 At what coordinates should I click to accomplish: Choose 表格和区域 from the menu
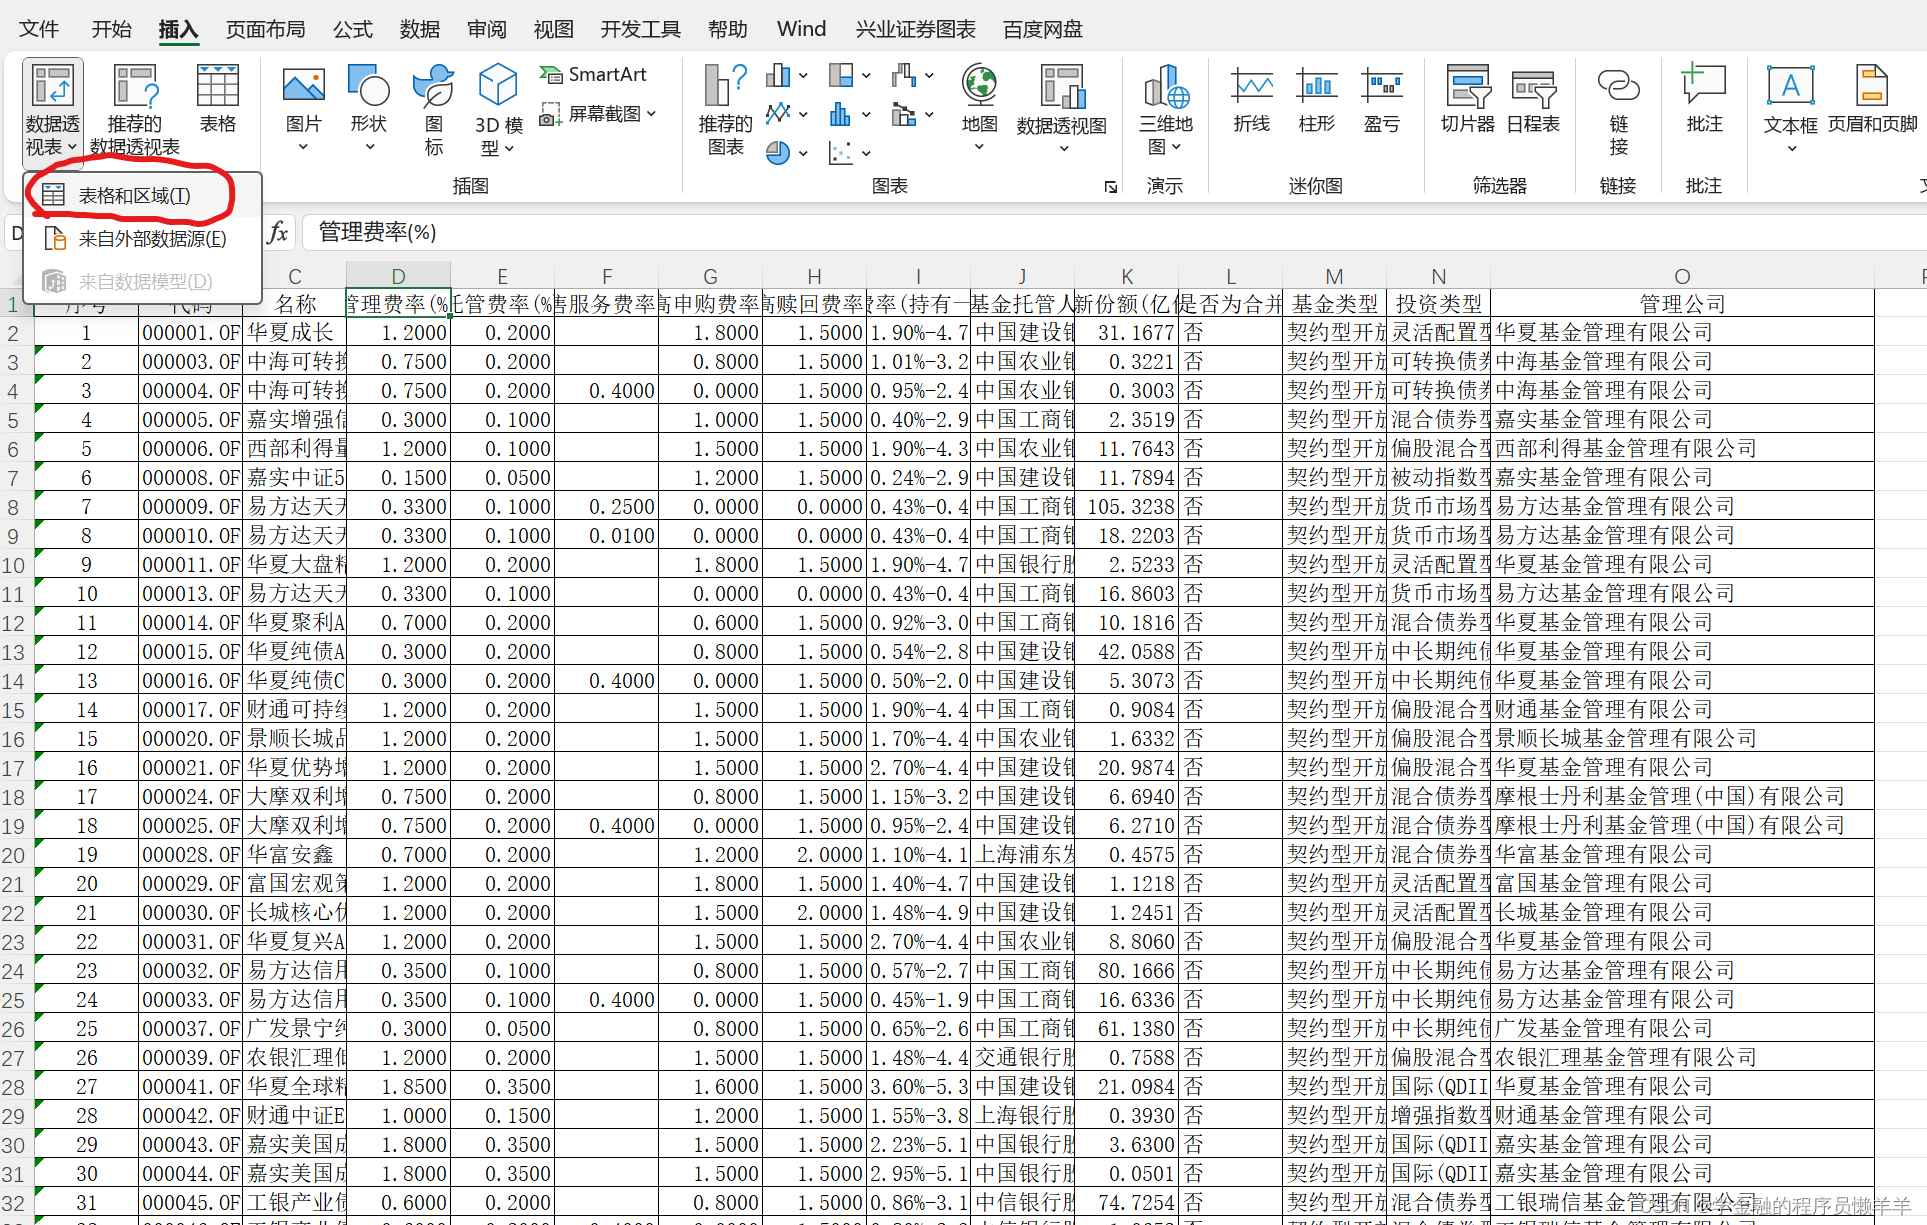pyautogui.click(x=134, y=196)
